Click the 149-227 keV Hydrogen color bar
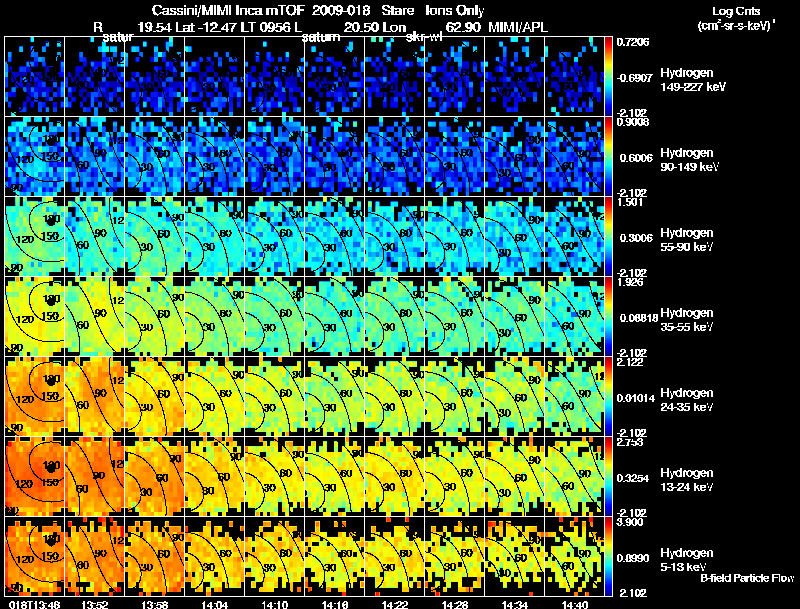The image size is (800, 609). pyautogui.click(x=608, y=77)
